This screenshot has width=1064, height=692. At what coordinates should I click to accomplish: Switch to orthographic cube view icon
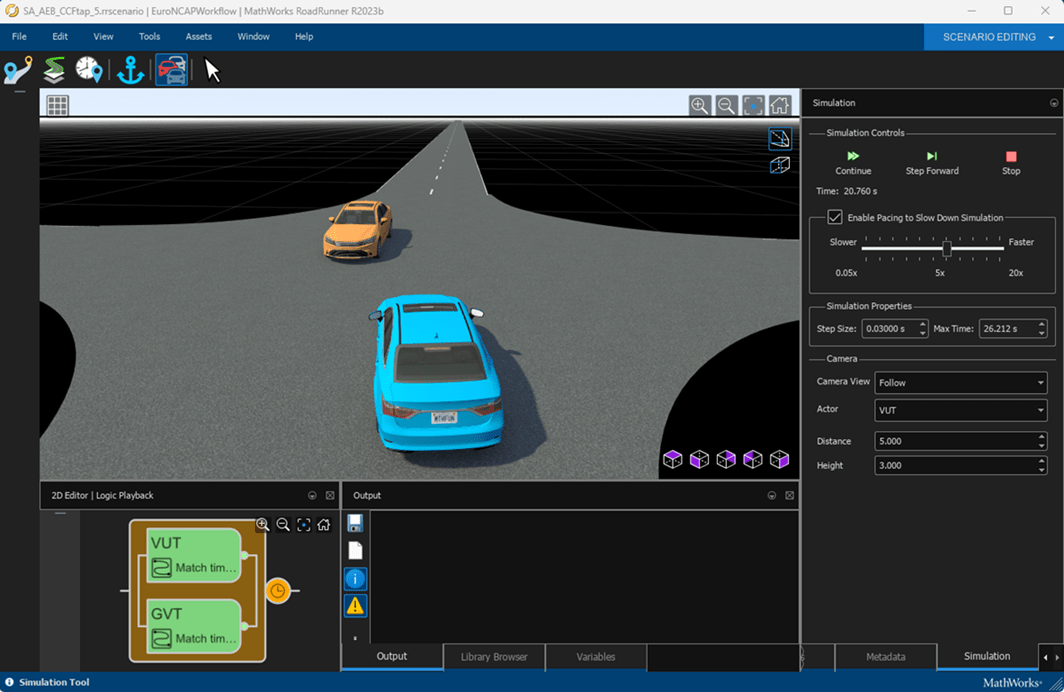coord(780,165)
